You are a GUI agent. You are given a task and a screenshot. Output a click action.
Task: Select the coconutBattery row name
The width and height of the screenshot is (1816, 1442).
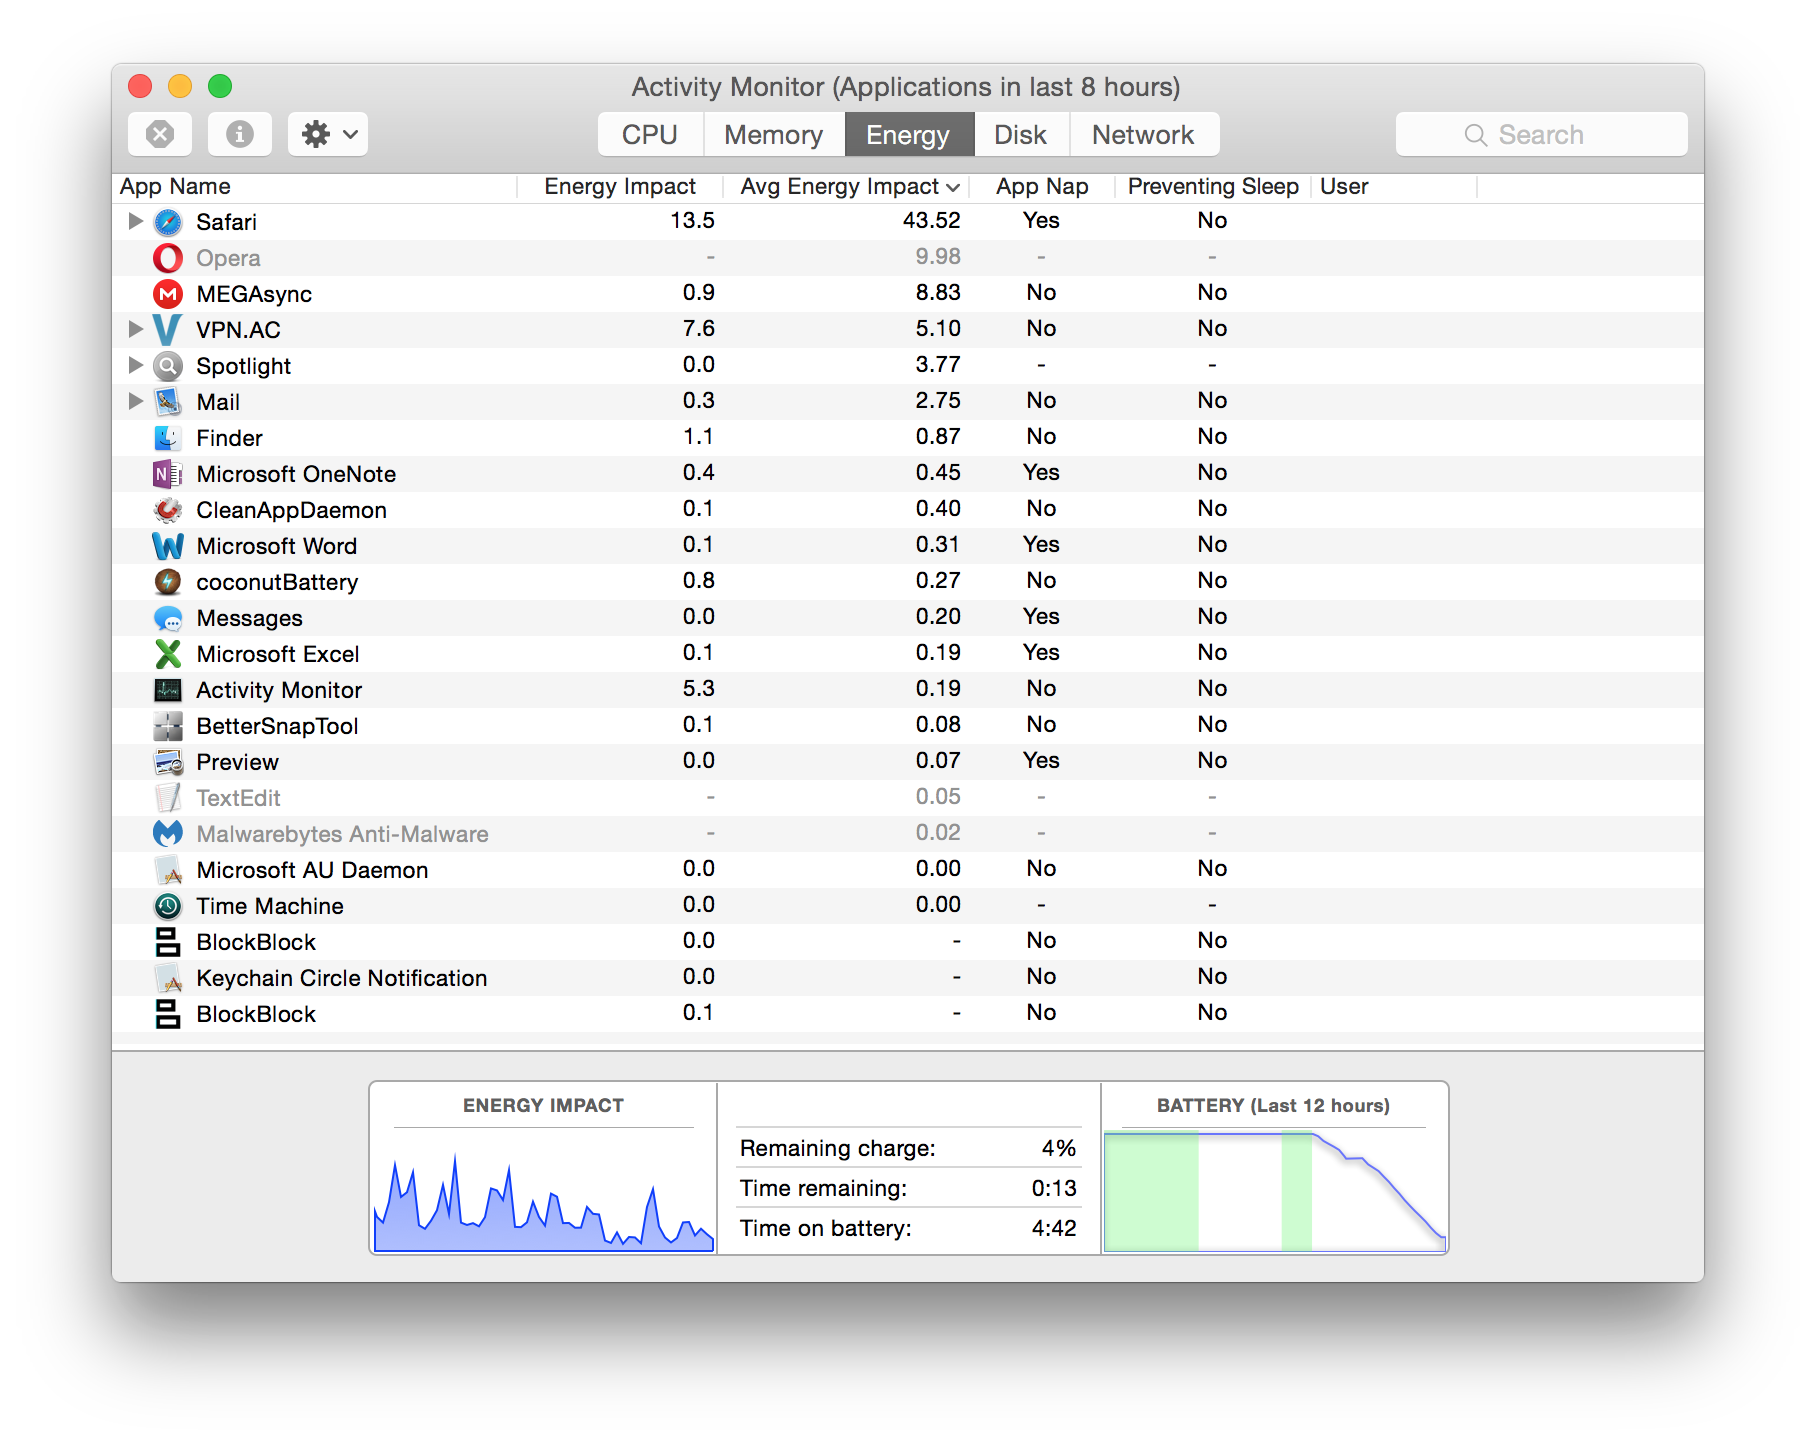click(277, 582)
